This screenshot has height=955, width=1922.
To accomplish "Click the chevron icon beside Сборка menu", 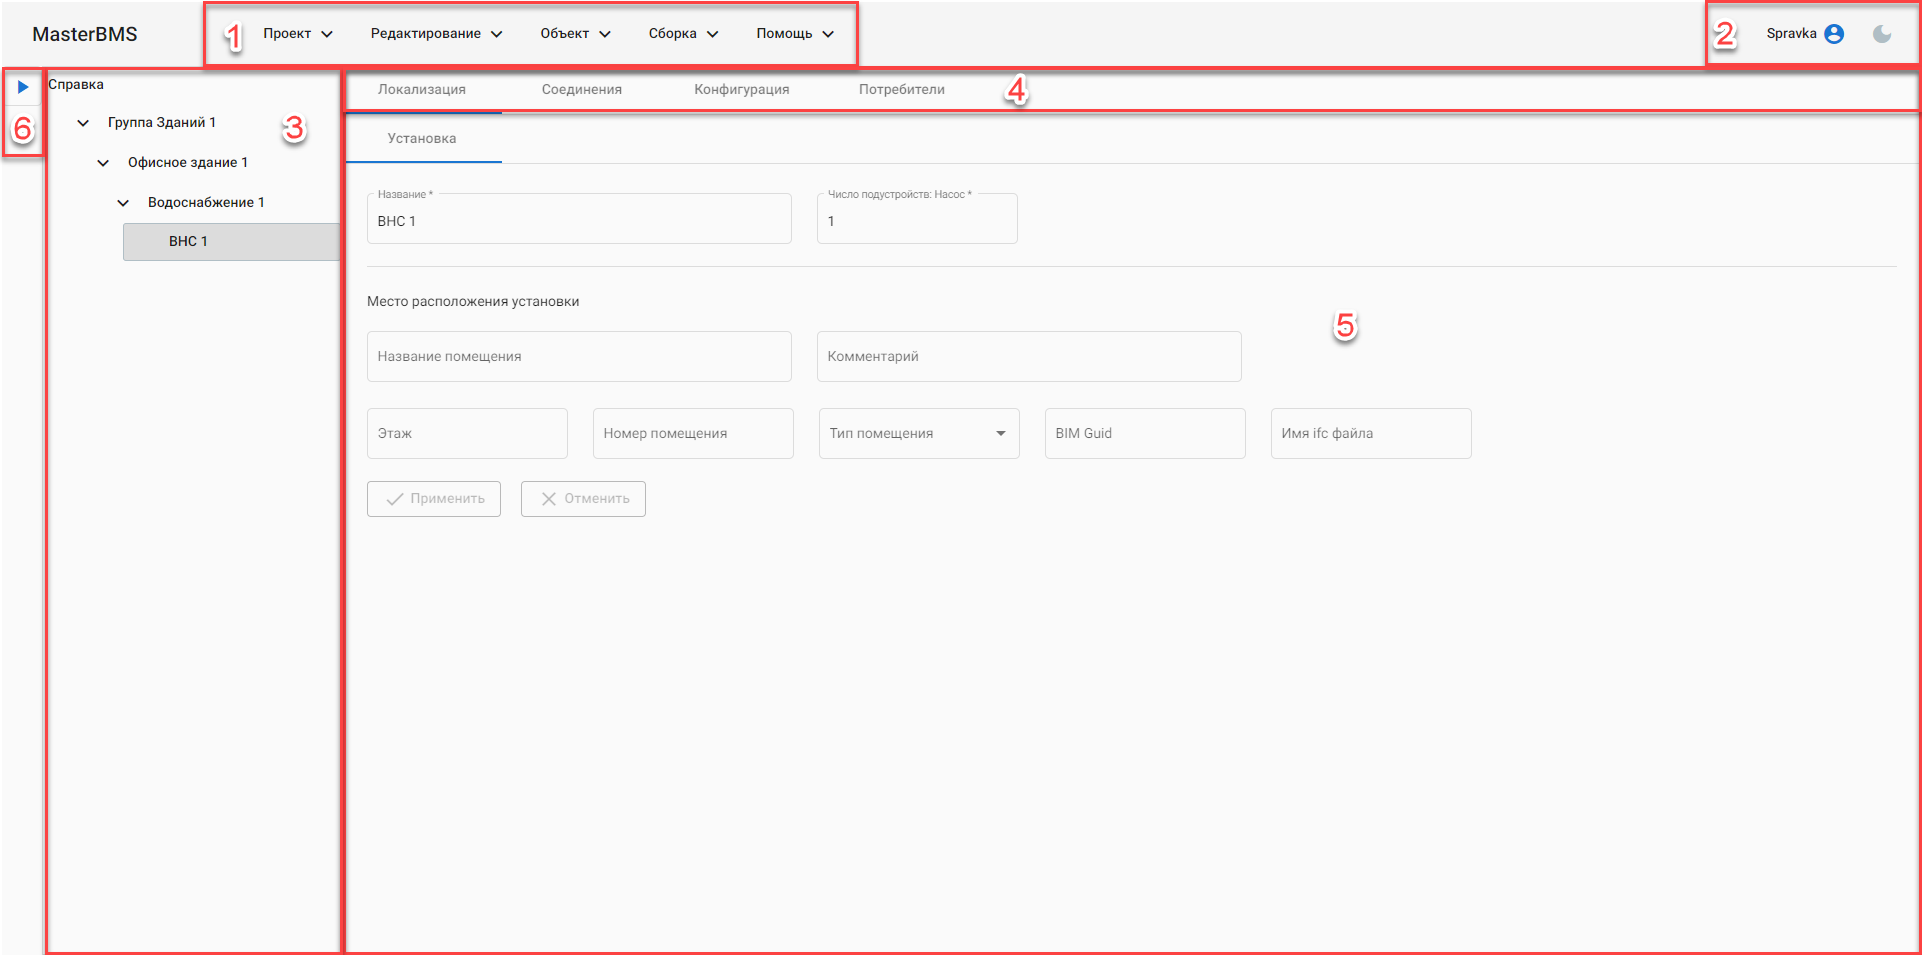I will click(712, 33).
